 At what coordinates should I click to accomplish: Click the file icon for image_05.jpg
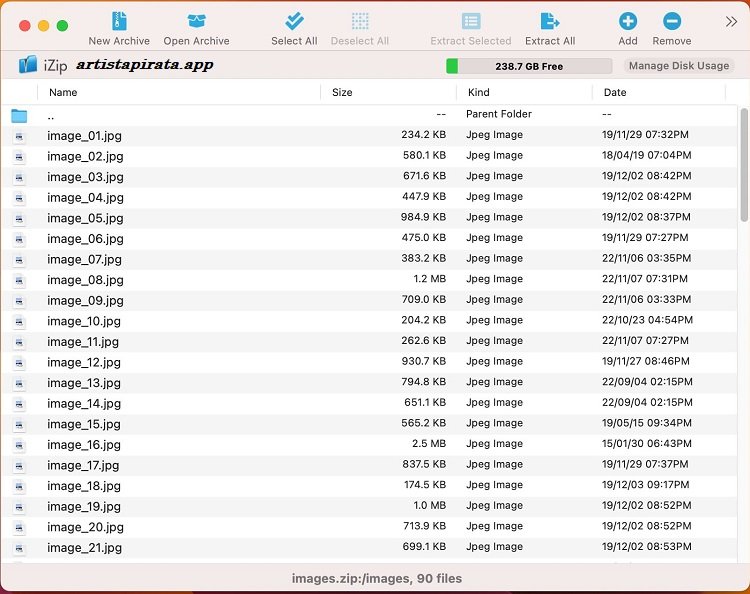tap(19, 219)
